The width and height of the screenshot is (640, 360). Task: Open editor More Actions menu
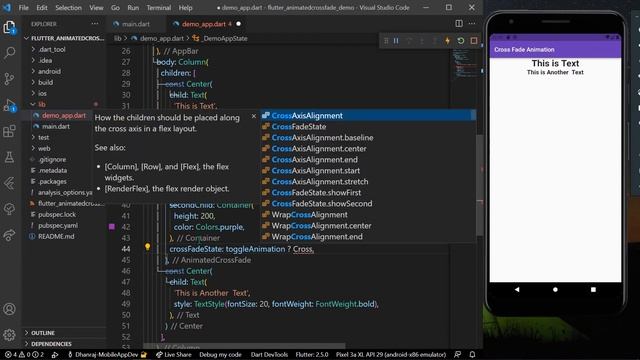[472, 24]
